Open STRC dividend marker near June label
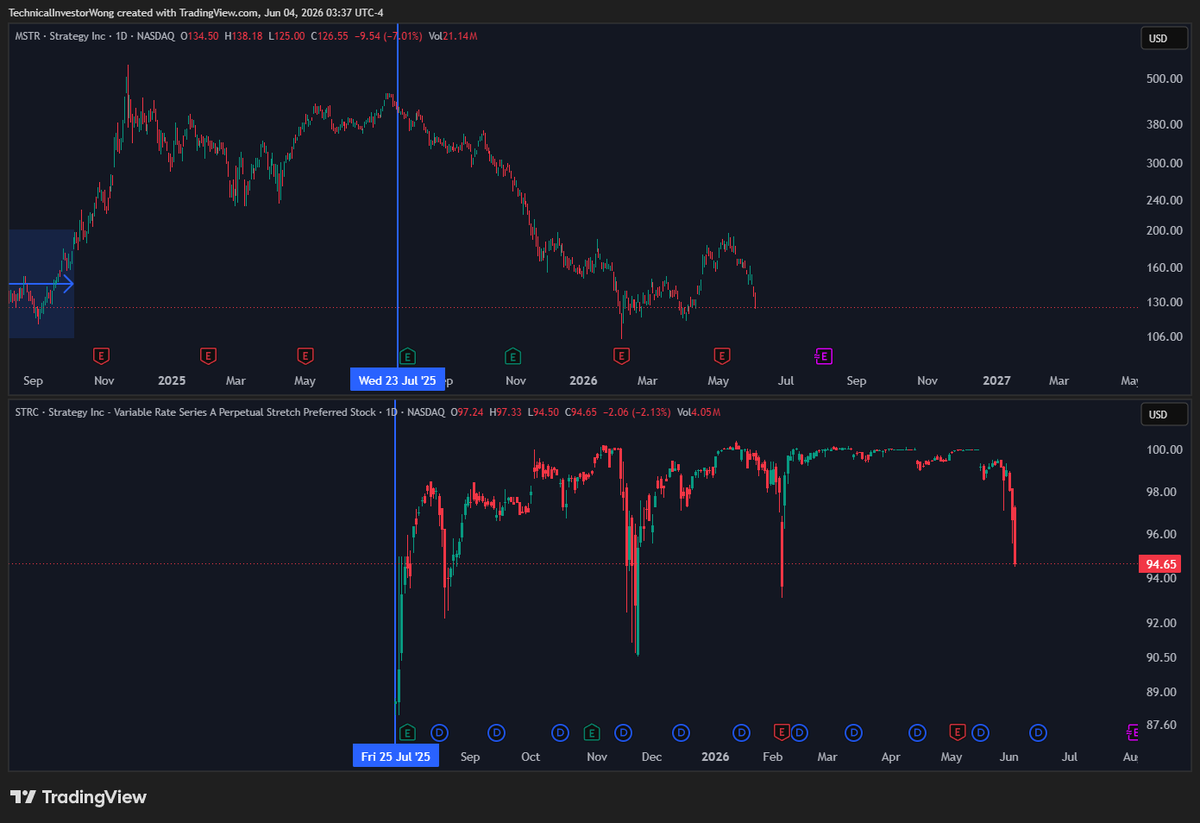Image resolution: width=1200 pixels, height=823 pixels. coord(1038,733)
